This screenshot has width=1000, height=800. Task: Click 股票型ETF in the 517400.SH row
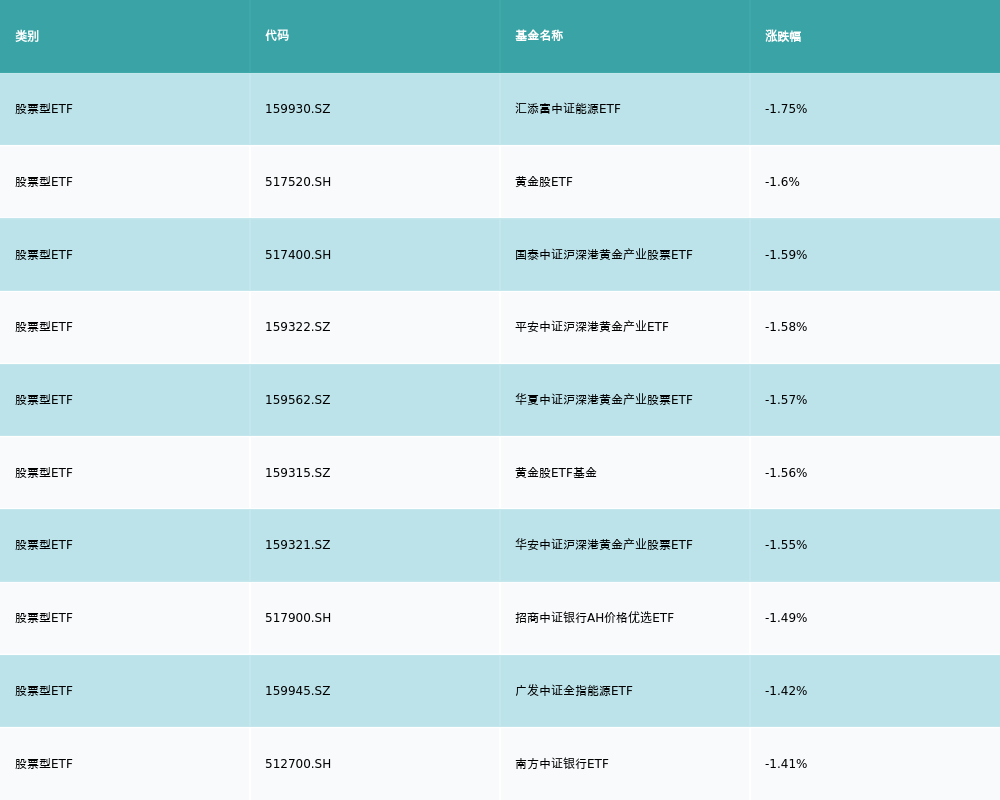pos(44,255)
